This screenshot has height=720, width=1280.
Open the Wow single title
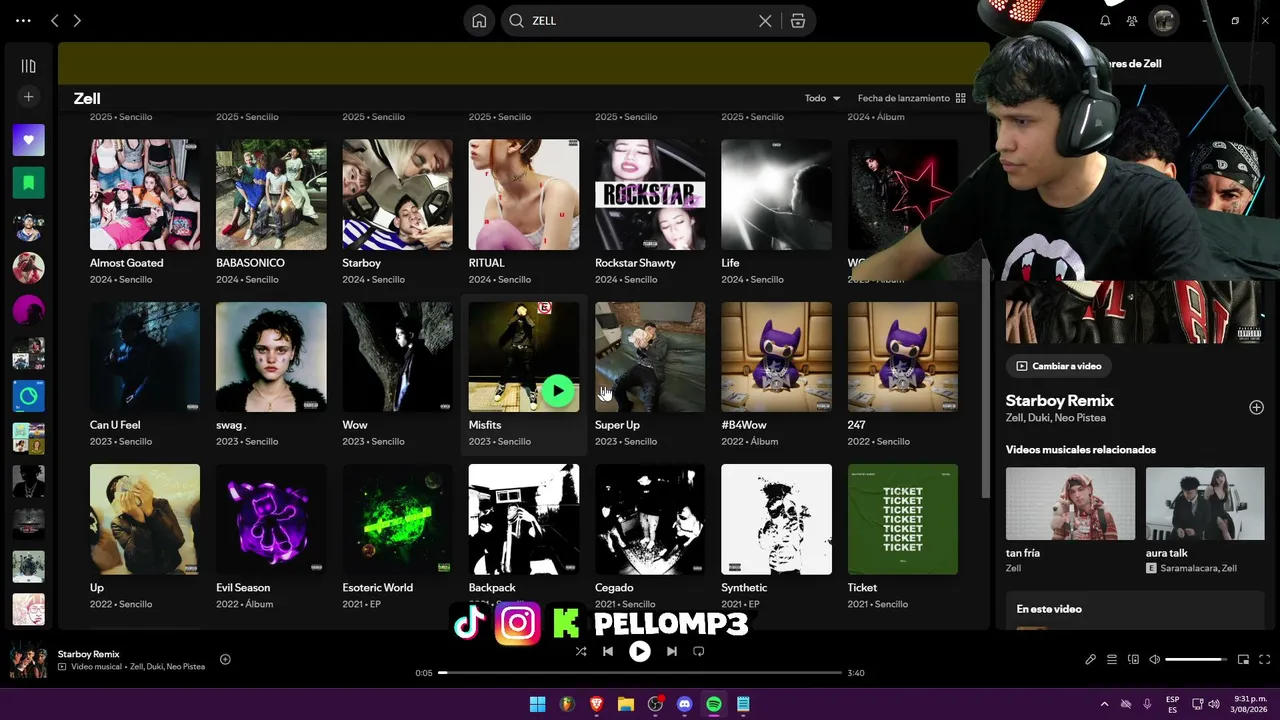point(355,425)
